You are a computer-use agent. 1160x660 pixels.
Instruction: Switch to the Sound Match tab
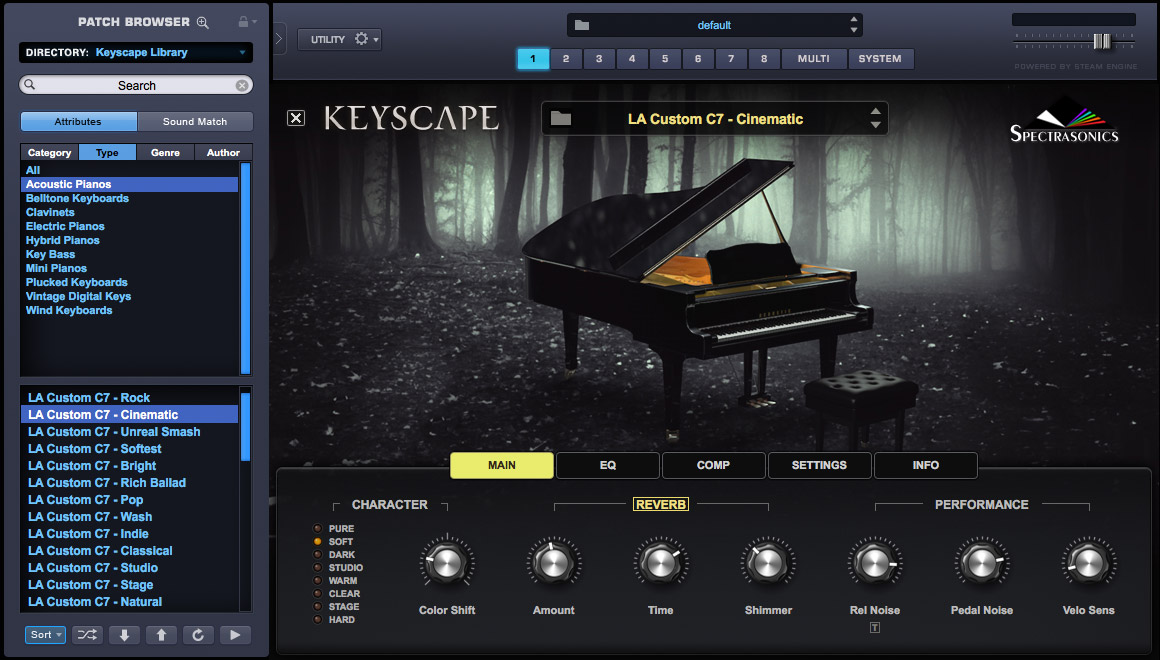tap(195, 121)
